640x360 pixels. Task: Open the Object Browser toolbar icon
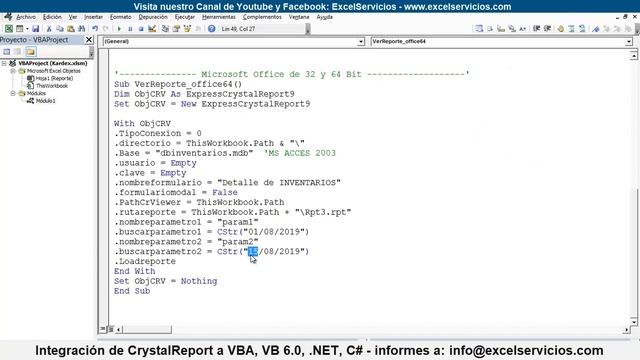click(x=187, y=29)
